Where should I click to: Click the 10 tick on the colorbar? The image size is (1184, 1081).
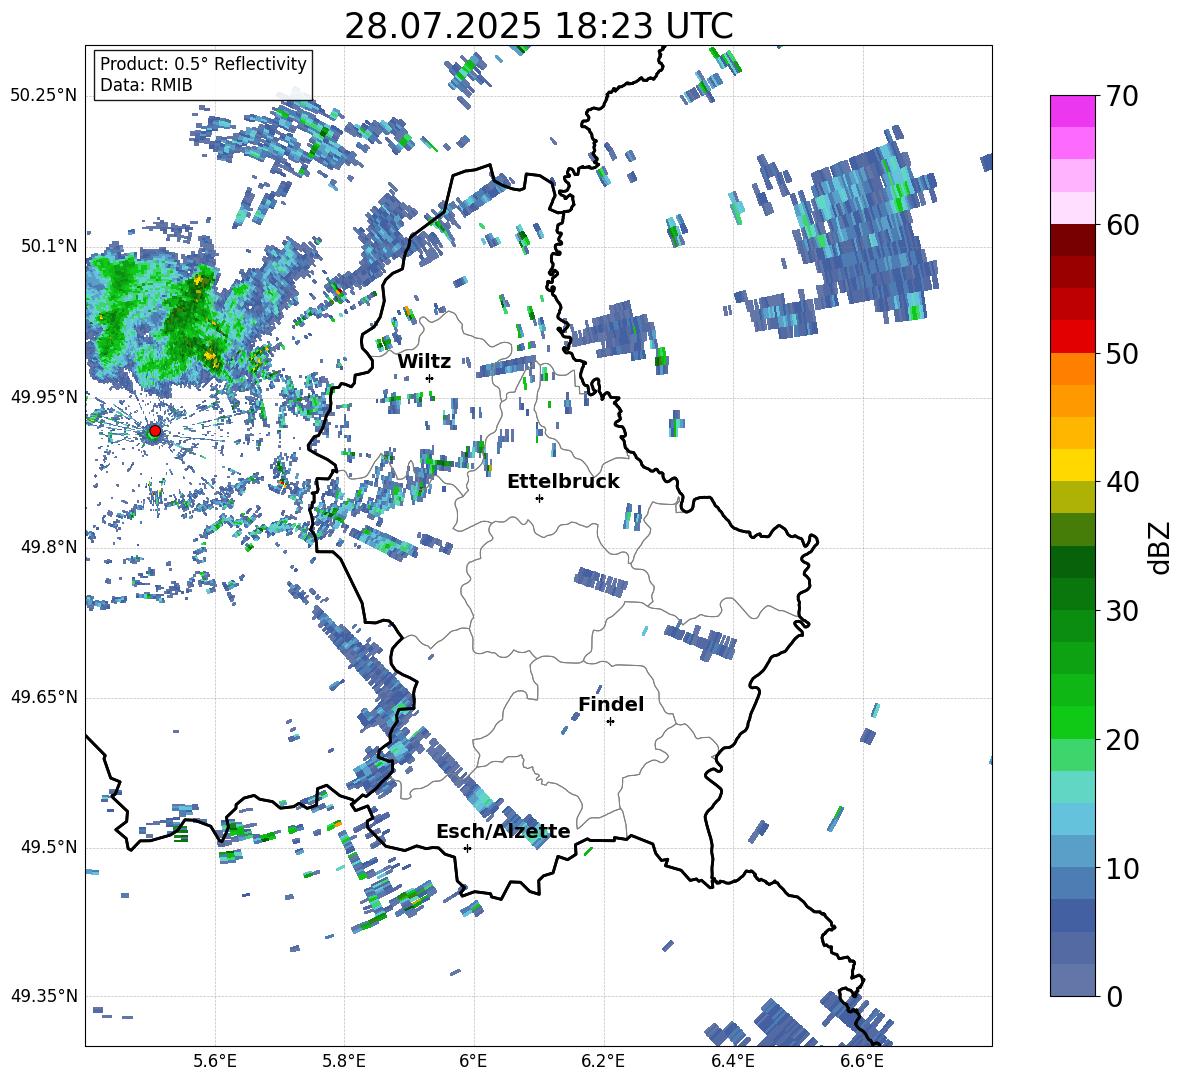[x=1122, y=868]
